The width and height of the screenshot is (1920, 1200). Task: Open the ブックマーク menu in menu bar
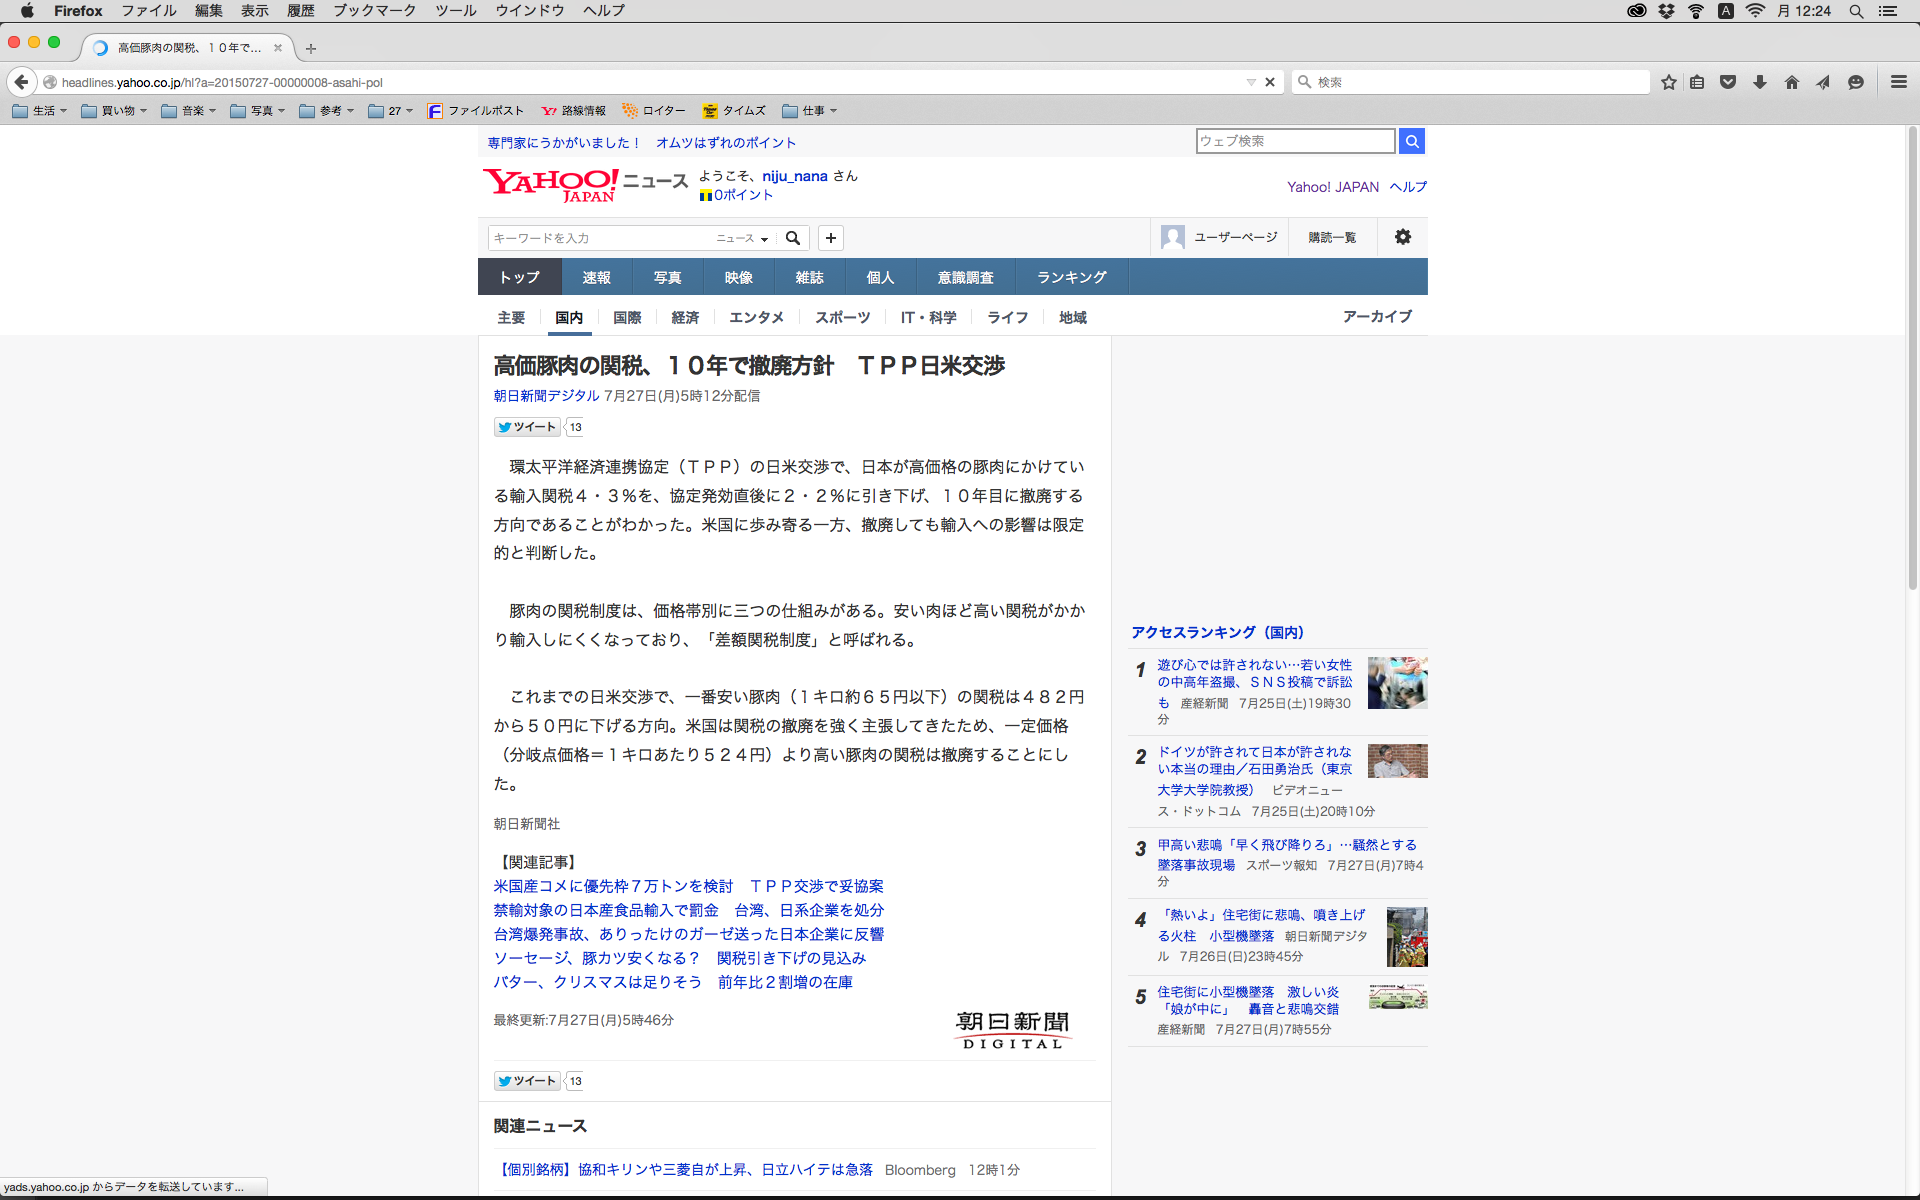pyautogui.click(x=374, y=10)
